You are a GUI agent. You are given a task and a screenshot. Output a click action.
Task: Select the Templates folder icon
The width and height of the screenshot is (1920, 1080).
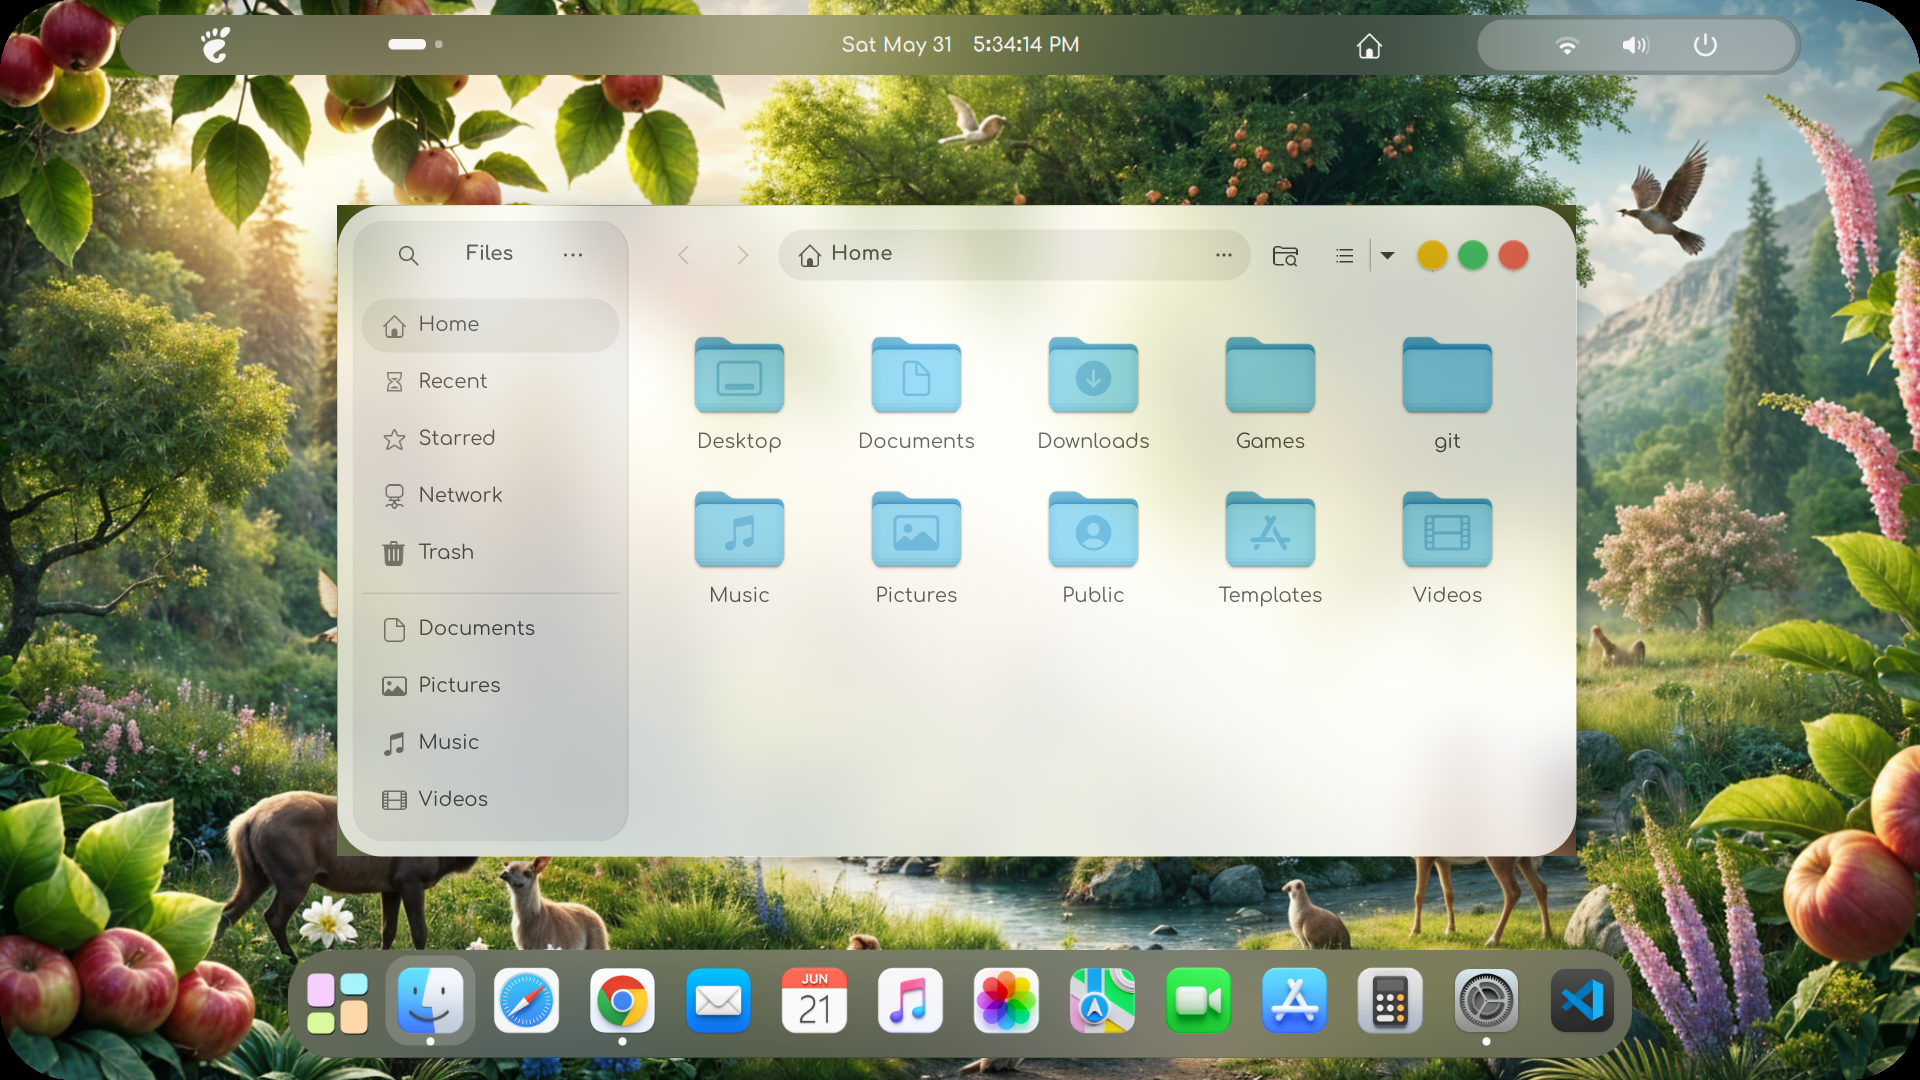pyautogui.click(x=1270, y=529)
